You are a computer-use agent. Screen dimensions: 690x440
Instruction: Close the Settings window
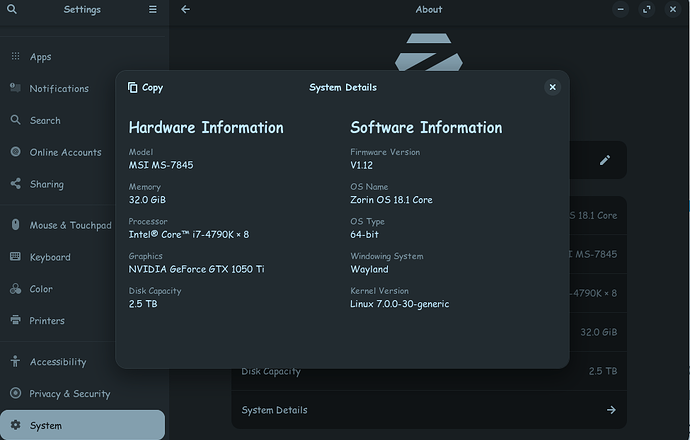673,9
